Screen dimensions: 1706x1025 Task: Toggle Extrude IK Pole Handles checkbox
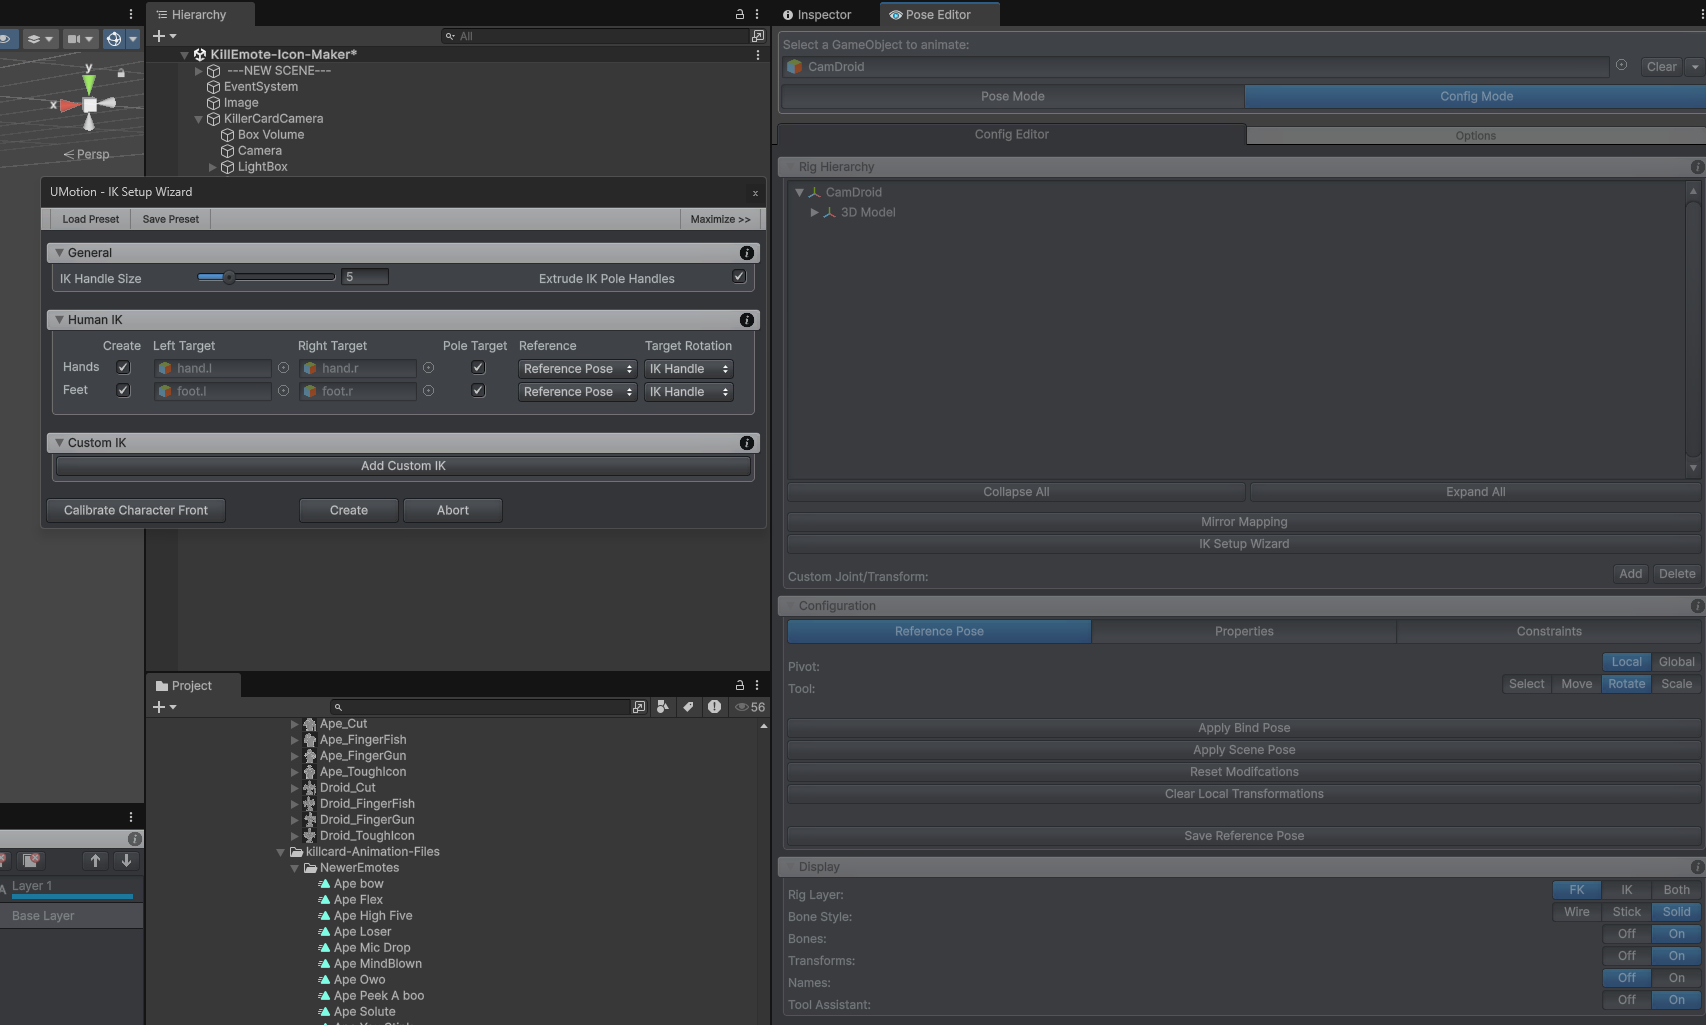click(x=739, y=277)
